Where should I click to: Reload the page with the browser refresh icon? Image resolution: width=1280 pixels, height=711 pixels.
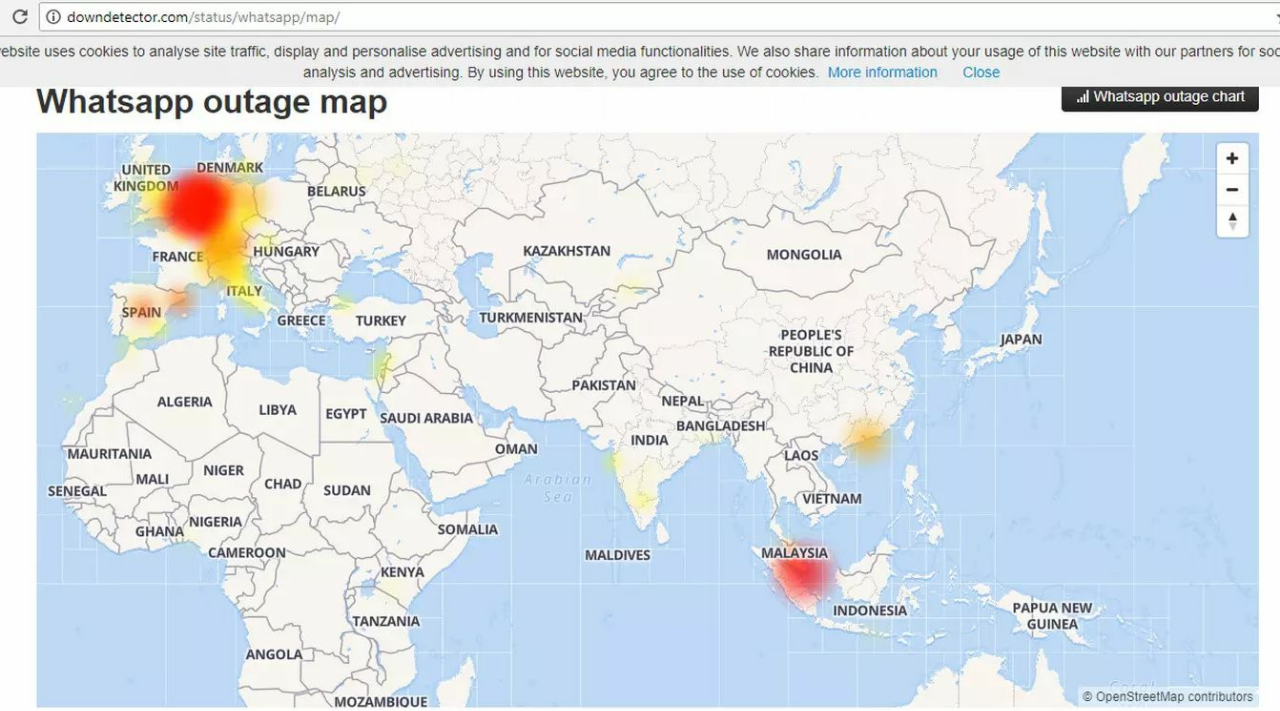pyautogui.click(x=19, y=17)
